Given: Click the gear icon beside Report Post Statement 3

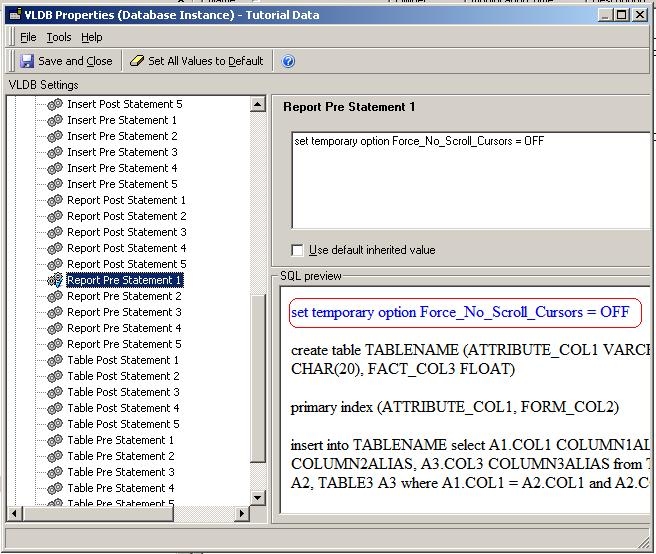Looking at the screenshot, I should point(55,232).
